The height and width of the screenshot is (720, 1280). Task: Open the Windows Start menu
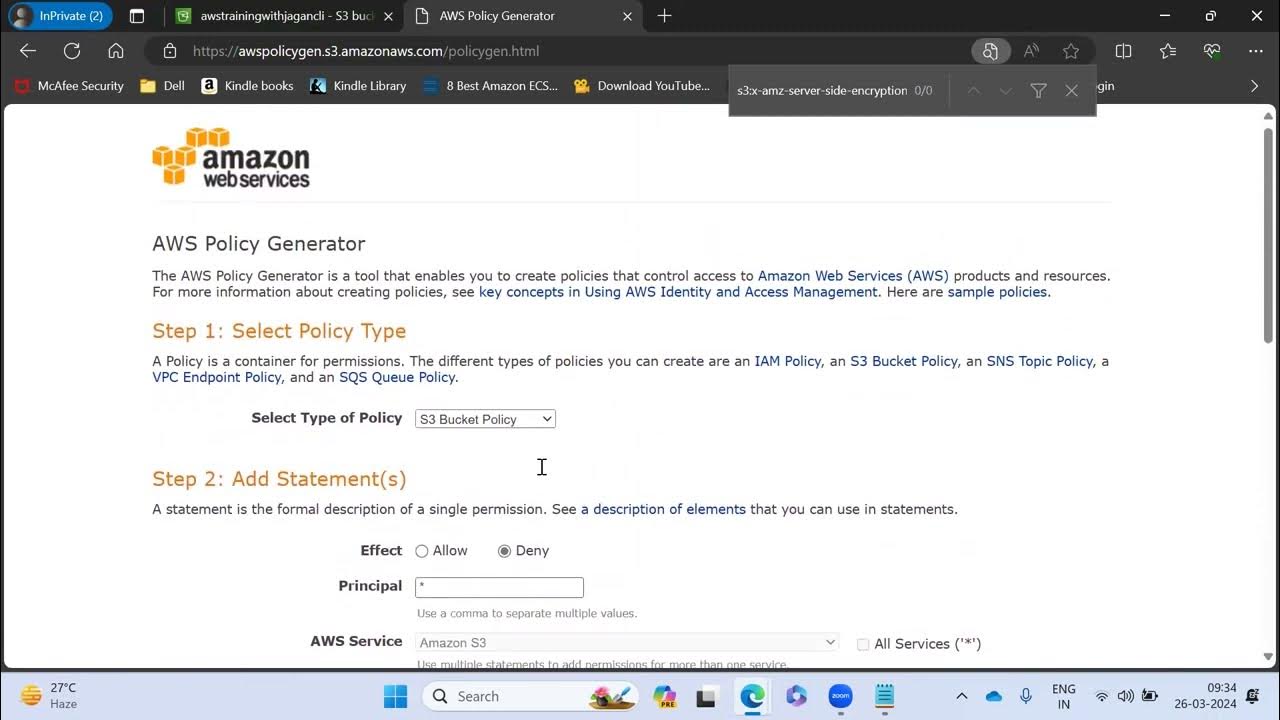(x=396, y=696)
